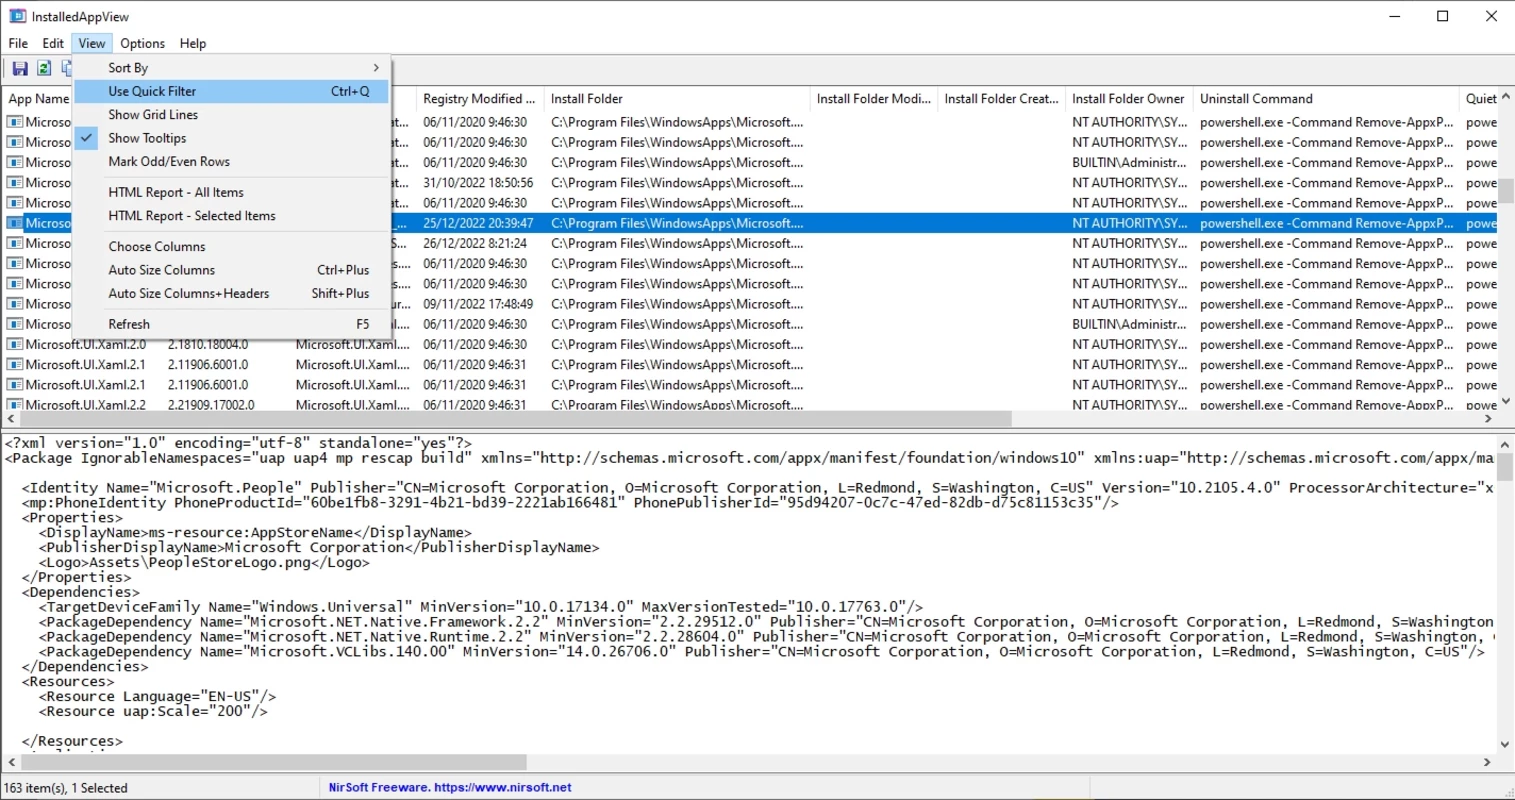Viewport: 1515px width, 800px height.
Task: Click the app icon on the 31/10/2022 18:50:56 row
Action: point(15,183)
